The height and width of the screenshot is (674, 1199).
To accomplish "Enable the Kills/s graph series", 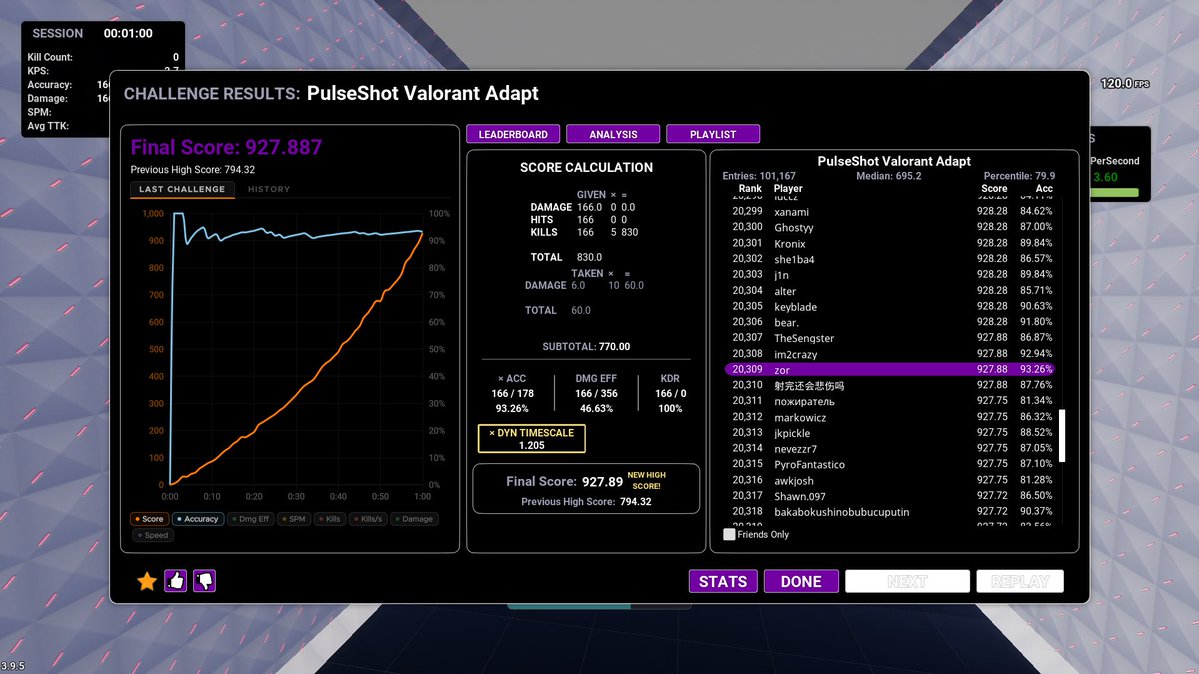I will (368, 519).
